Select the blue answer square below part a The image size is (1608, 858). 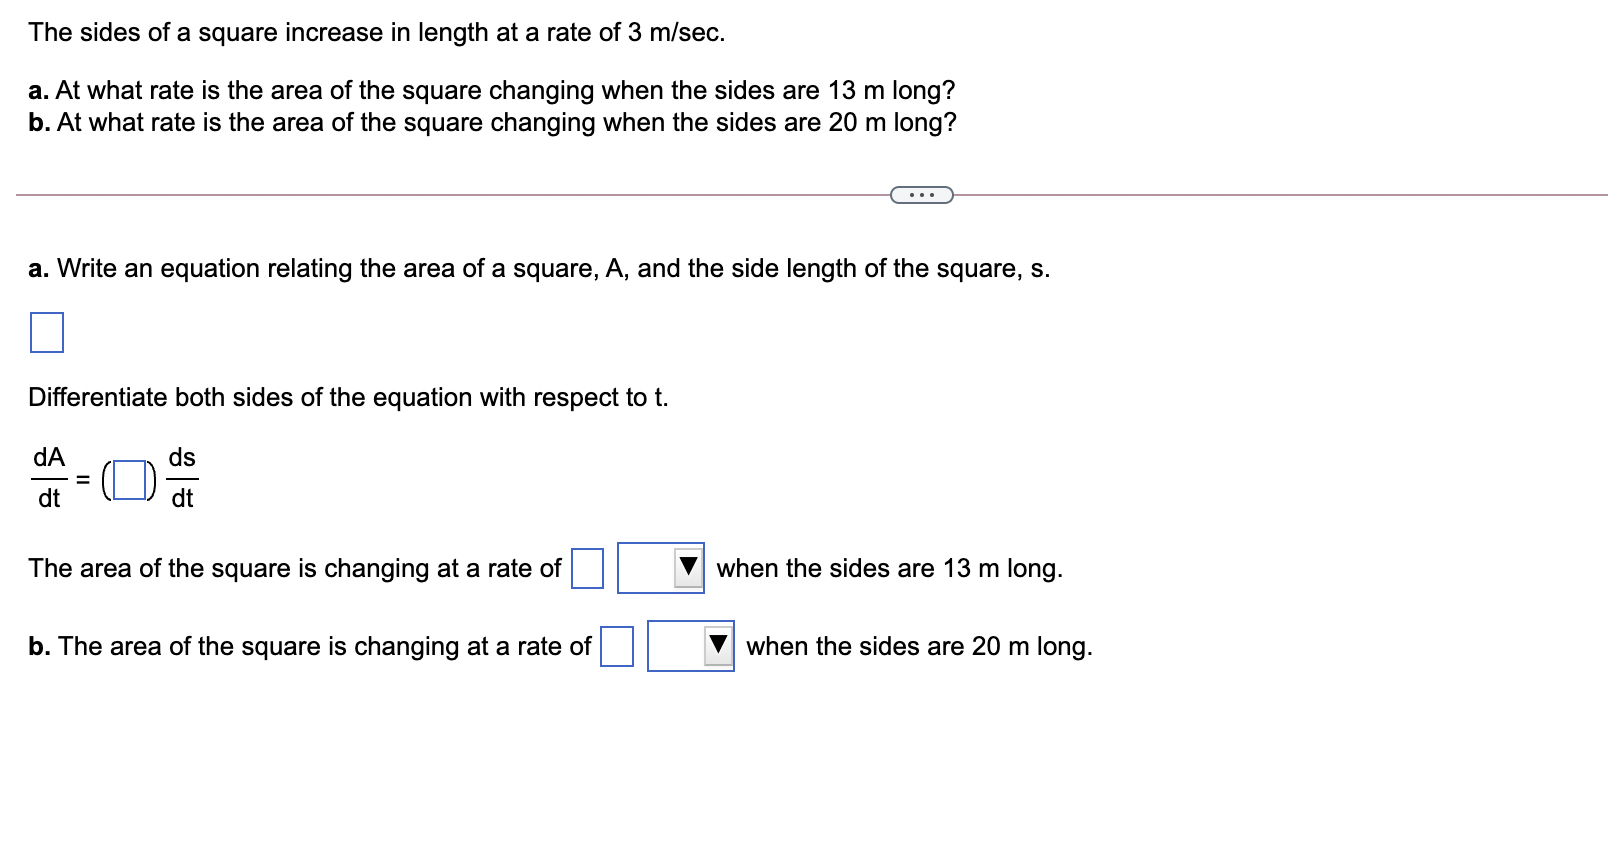click(x=46, y=332)
